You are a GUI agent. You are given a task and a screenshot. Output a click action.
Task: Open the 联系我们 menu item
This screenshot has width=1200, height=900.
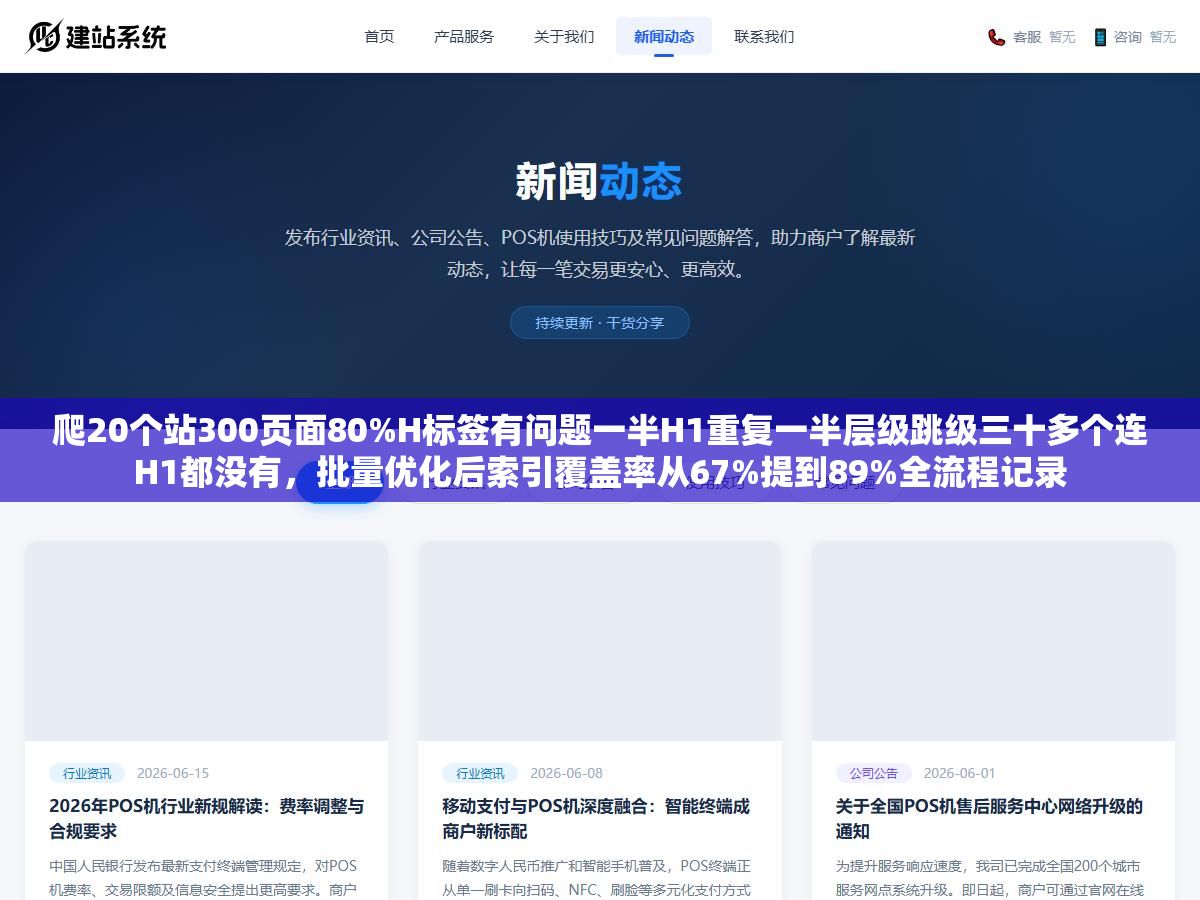pyautogui.click(x=764, y=36)
